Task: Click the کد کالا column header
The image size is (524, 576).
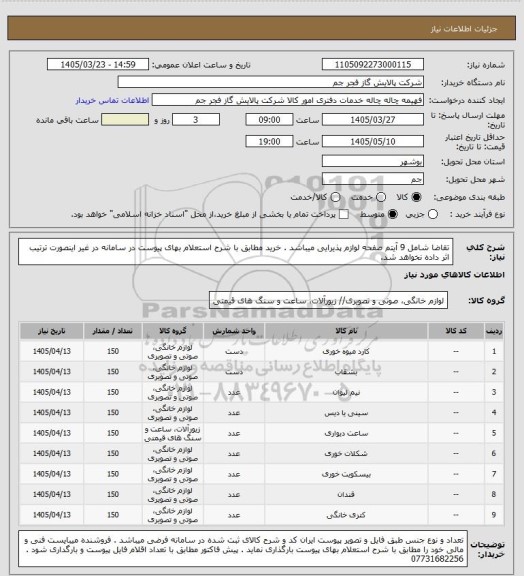Action: click(x=456, y=331)
